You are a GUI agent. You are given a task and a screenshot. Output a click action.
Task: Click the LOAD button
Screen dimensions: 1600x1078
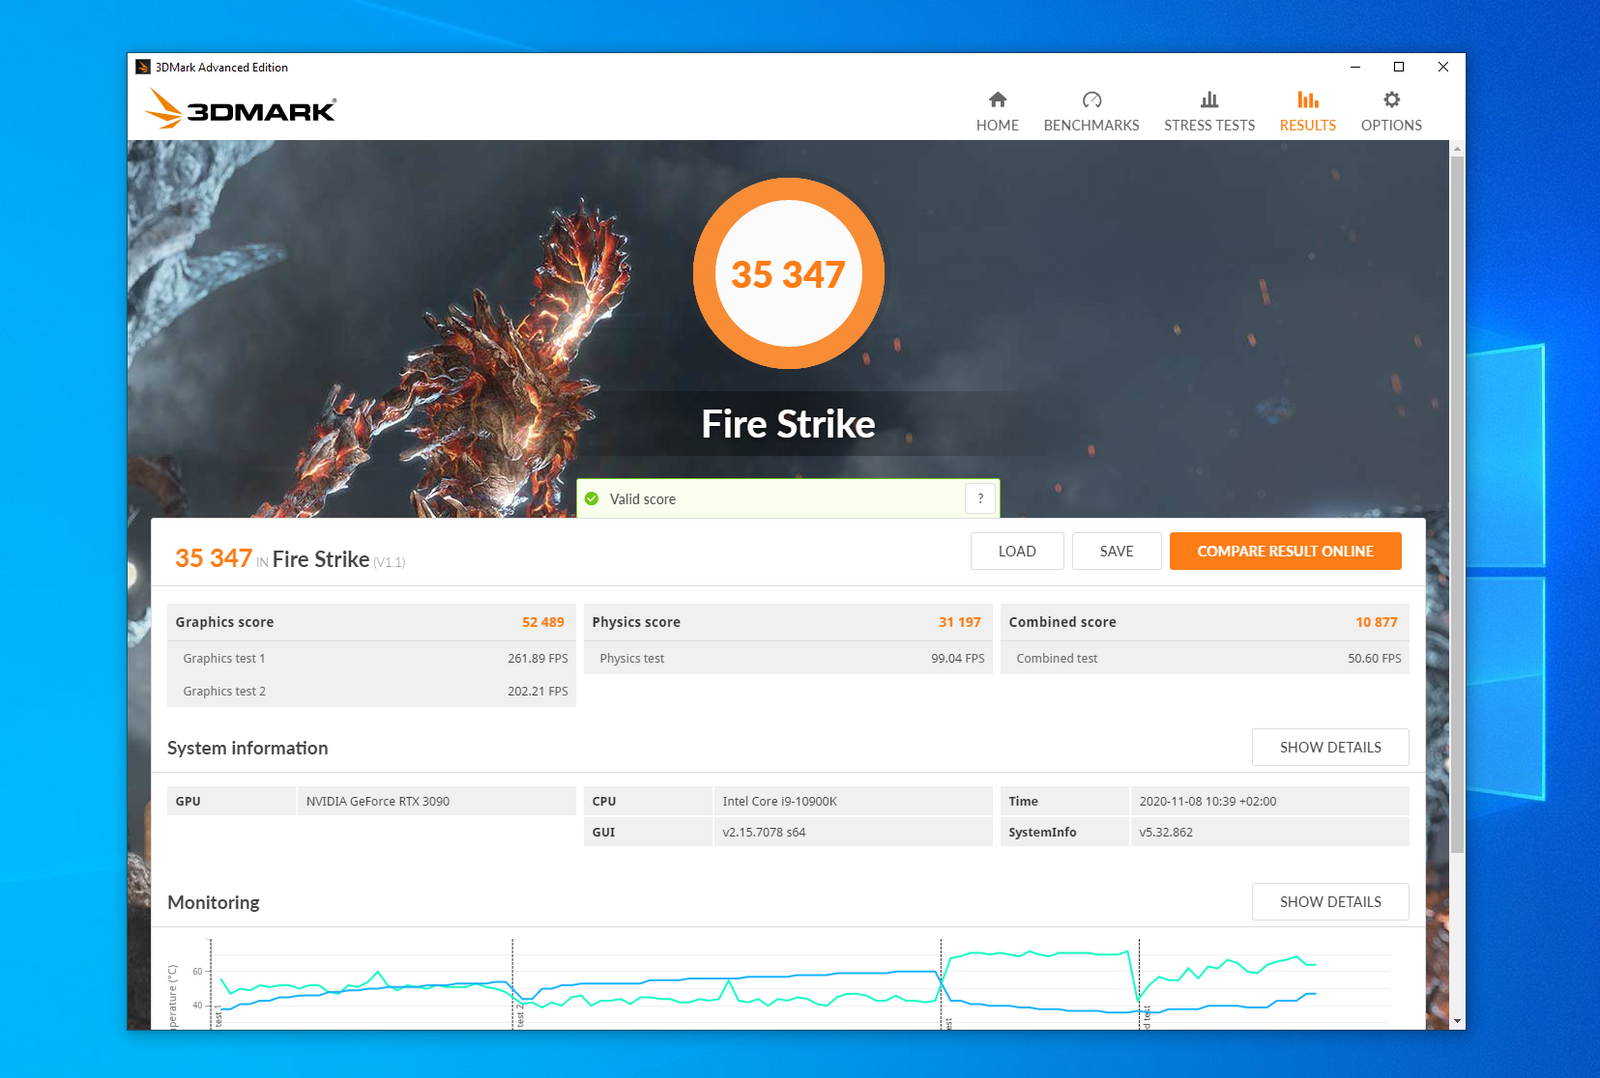pos(1017,551)
